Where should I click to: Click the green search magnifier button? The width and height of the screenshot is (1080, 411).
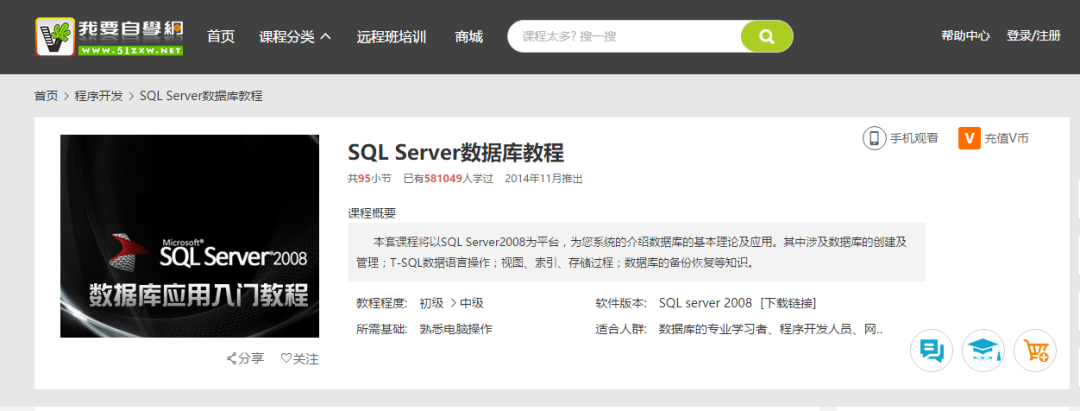click(767, 36)
